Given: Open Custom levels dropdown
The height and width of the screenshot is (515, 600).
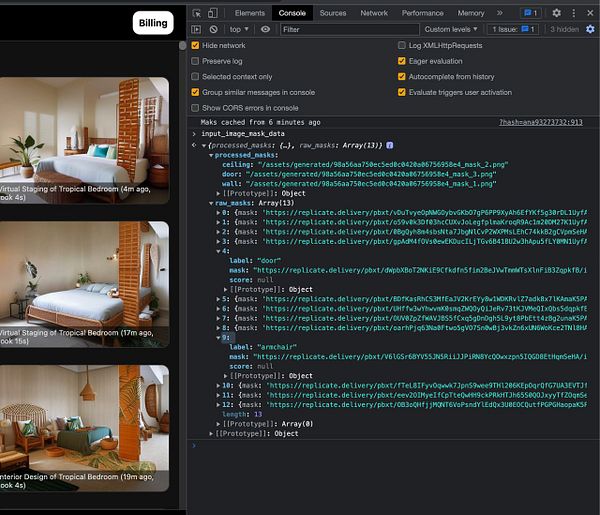Looking at the screenshot, I should click(x=451, y=29).
